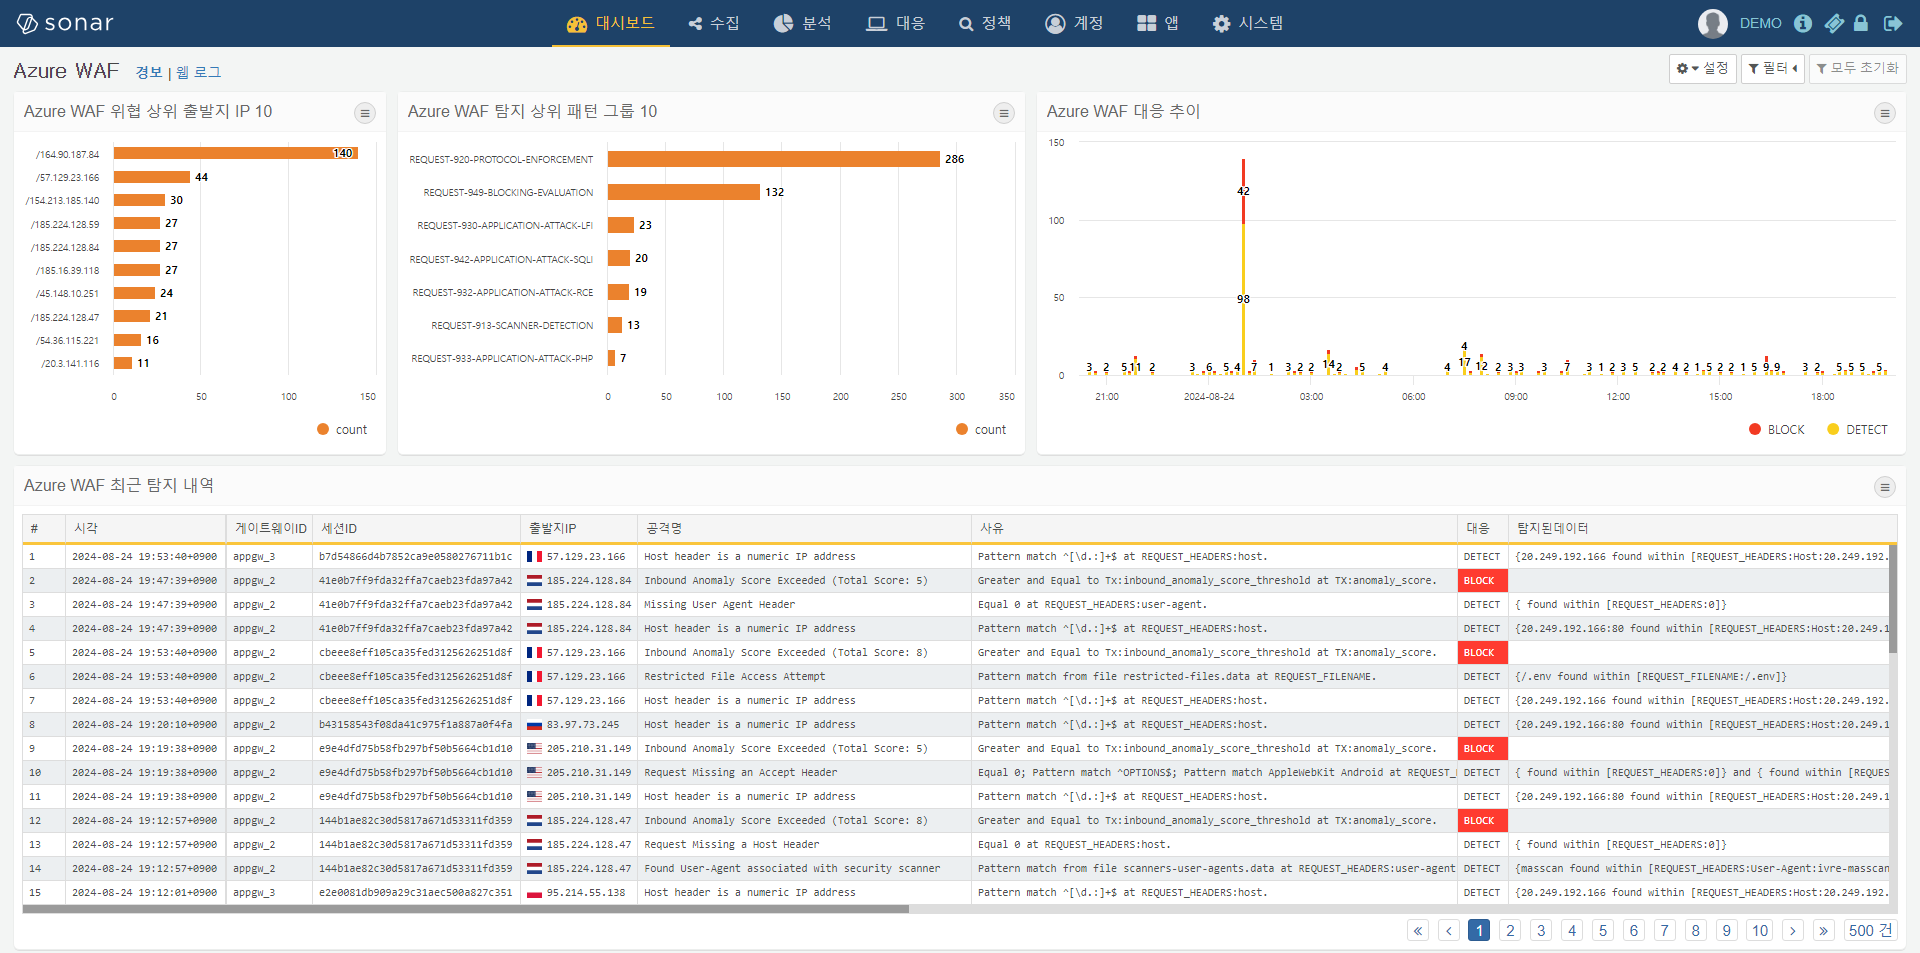Go to page 5

point(1603,930)
